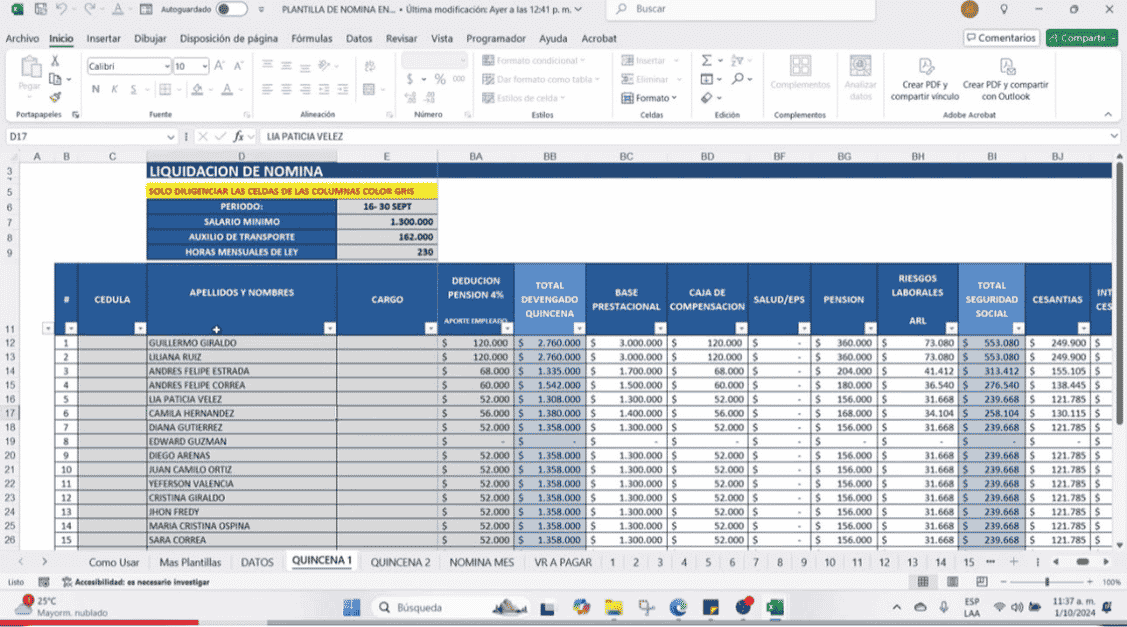Screen dimensions: 1127x627
Task: Open the Disposición de página tab
Action: [x=229, y=39]
